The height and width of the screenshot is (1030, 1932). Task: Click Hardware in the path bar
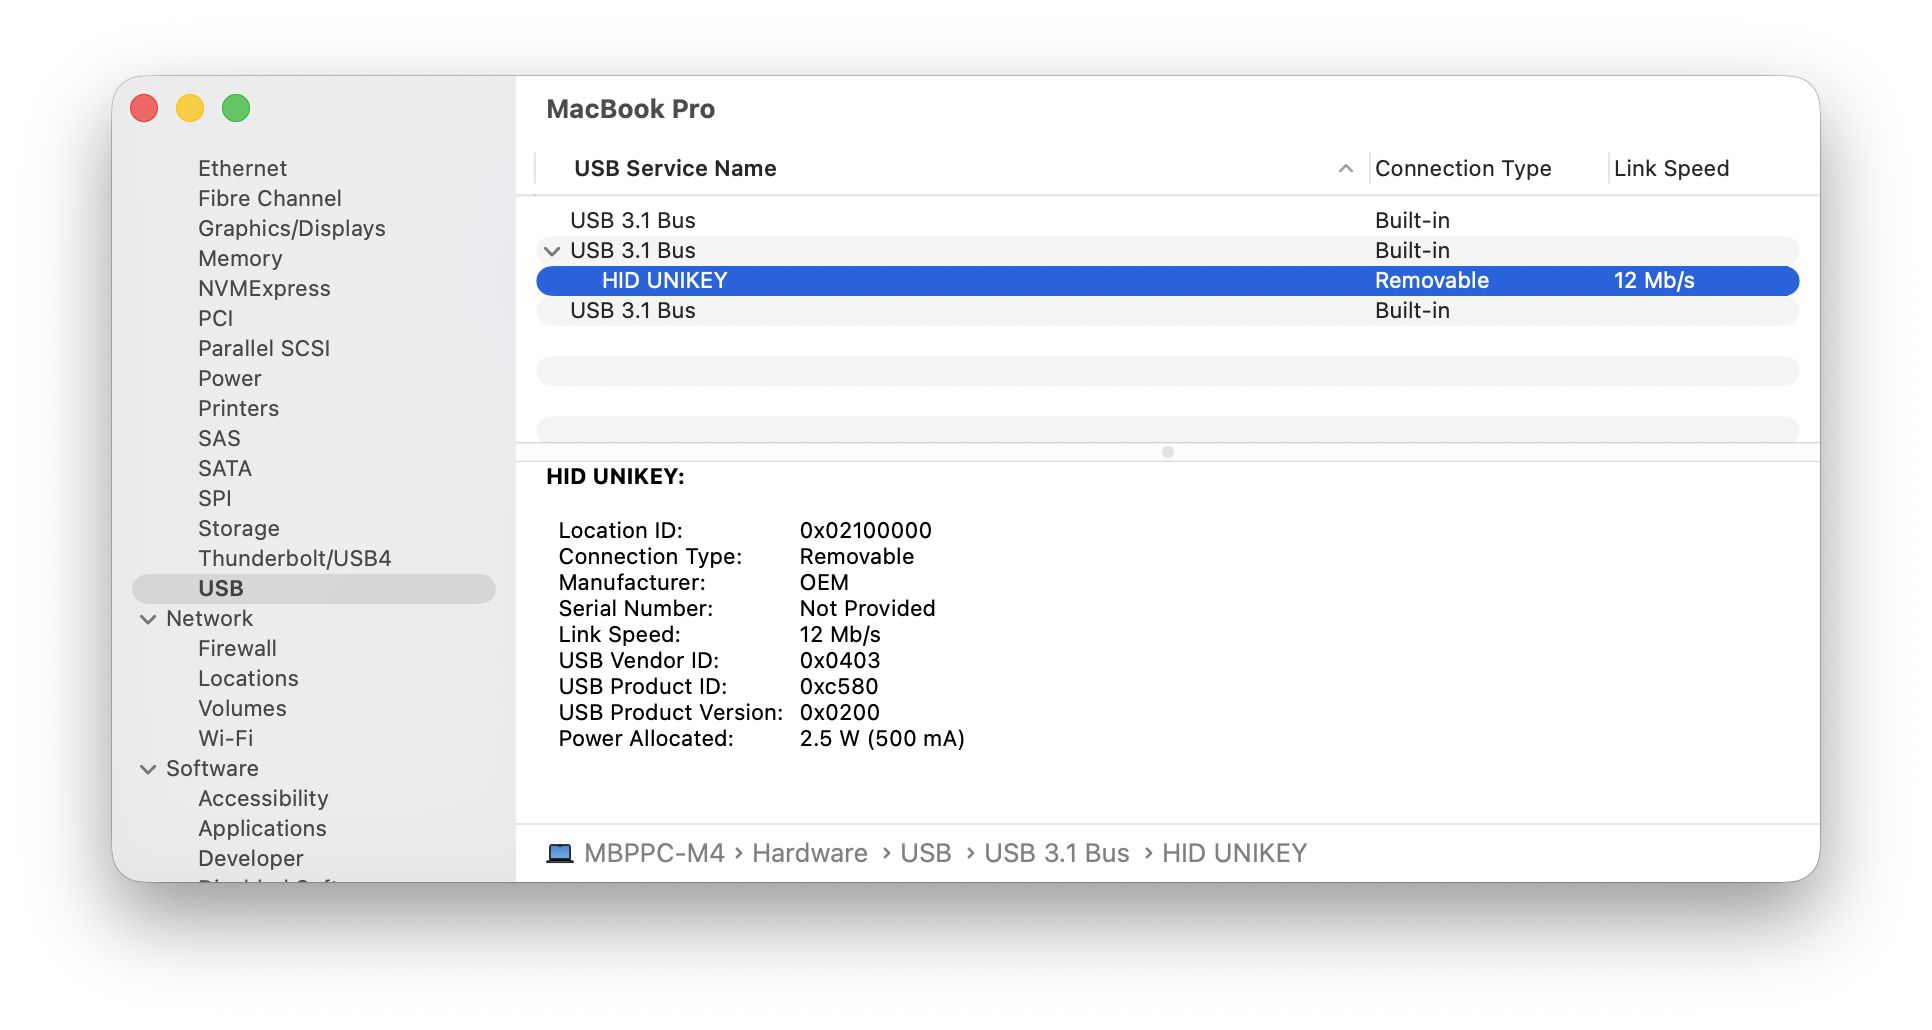click(x=810, y=853)
